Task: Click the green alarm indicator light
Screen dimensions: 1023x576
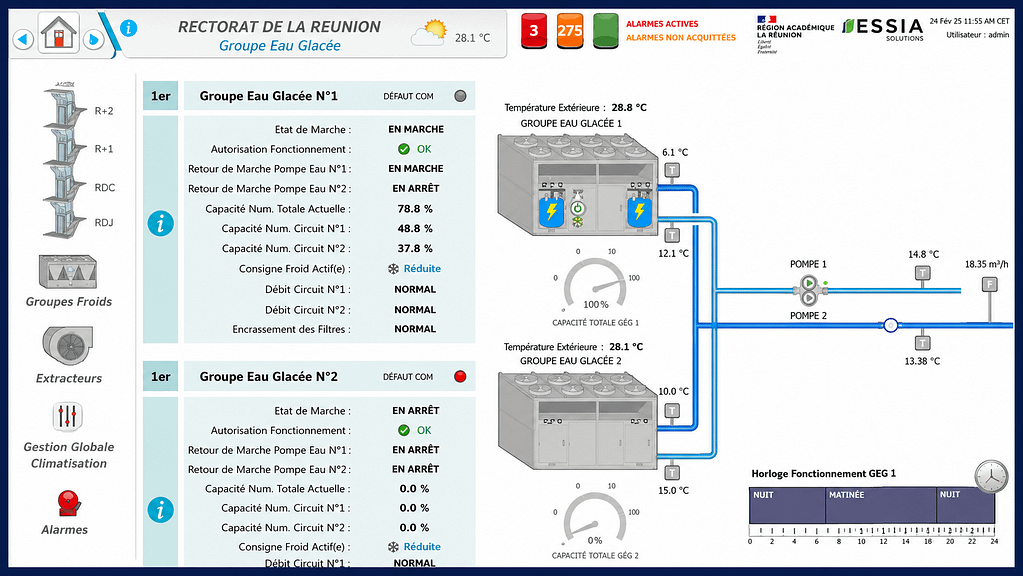Action: coord(605,31)
